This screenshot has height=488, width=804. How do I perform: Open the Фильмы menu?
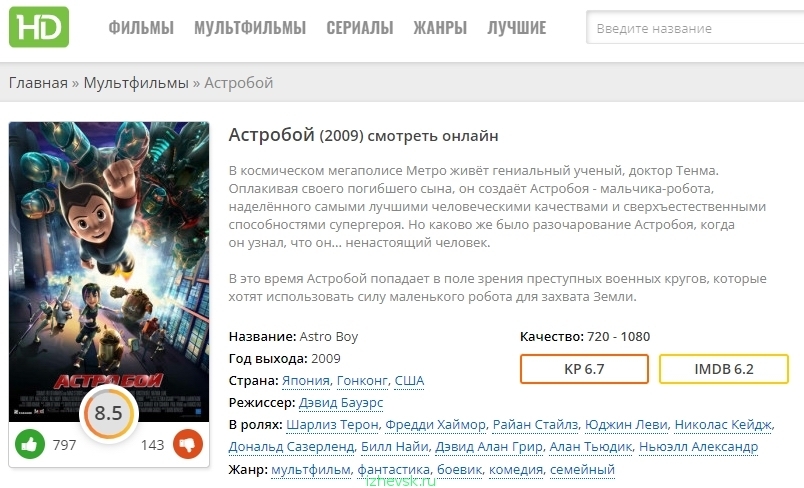tap(141, 28)
